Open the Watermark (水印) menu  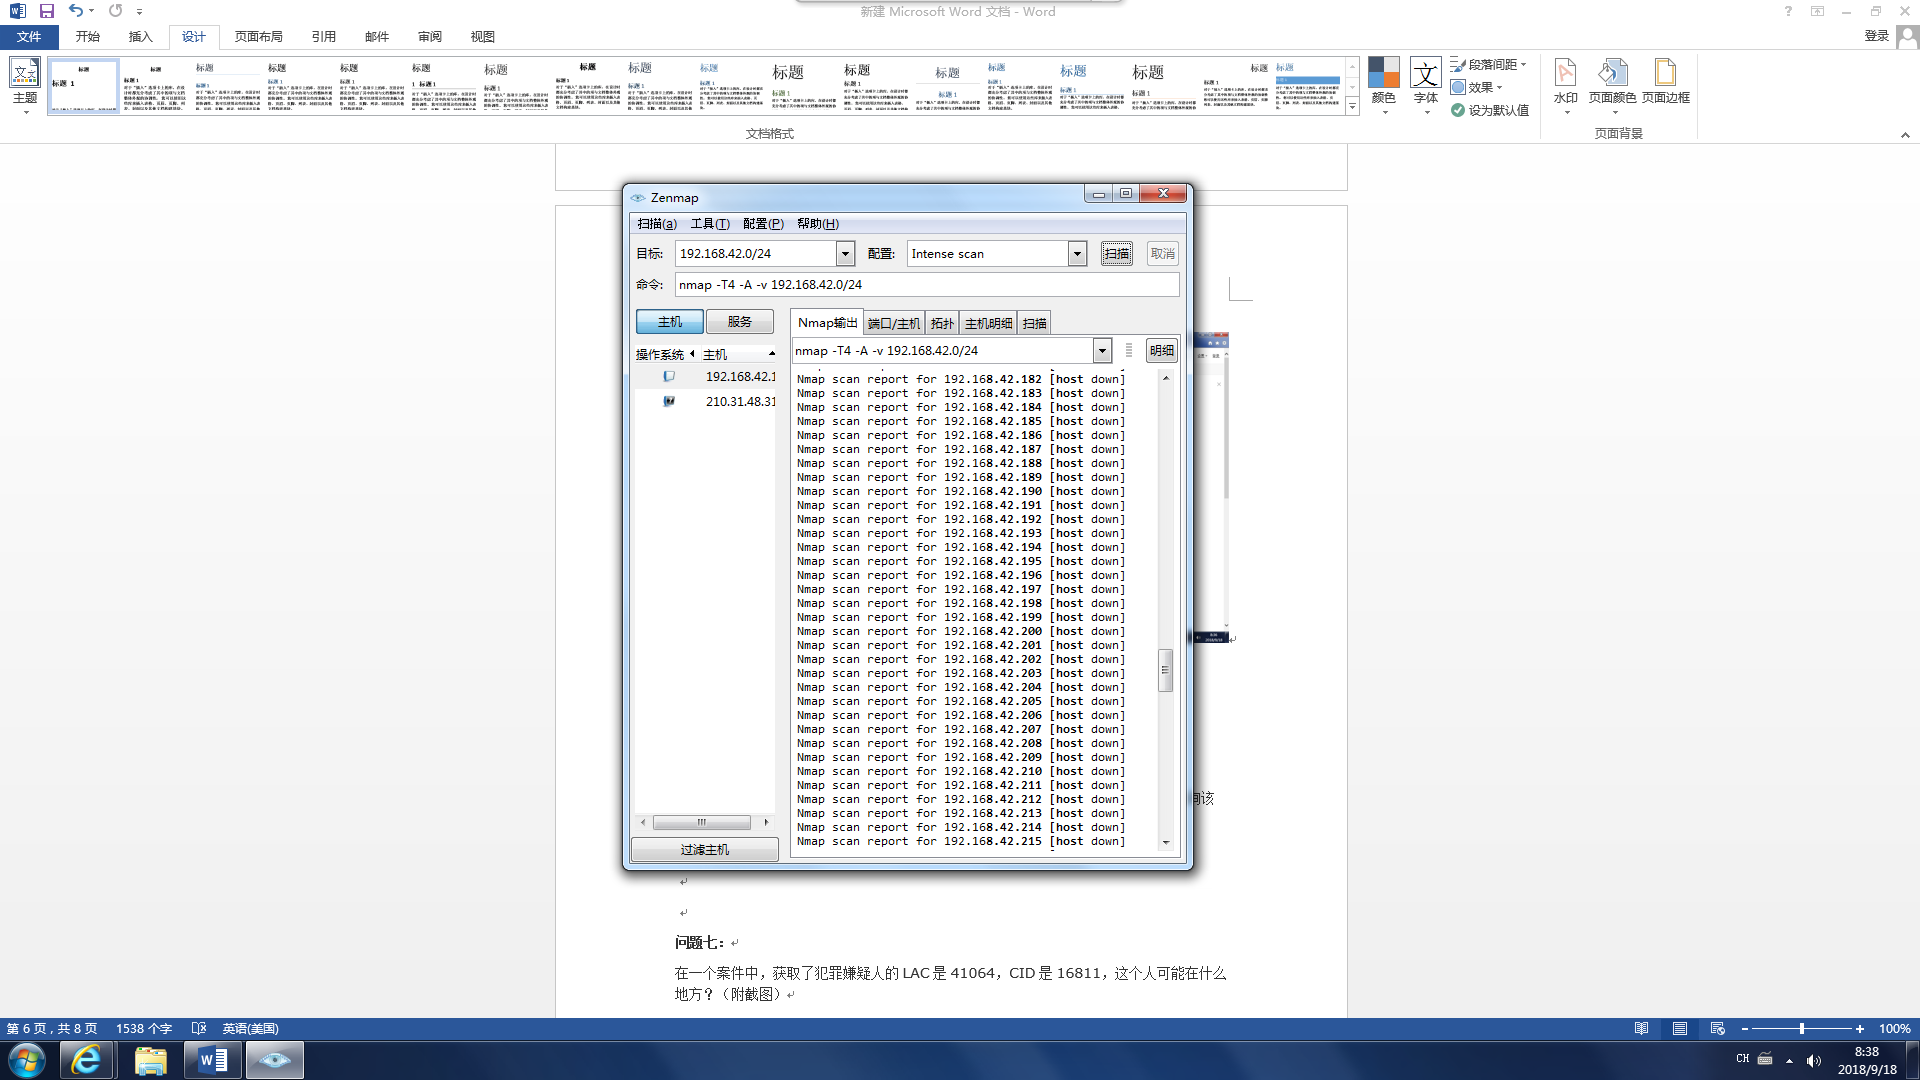[x=1566, y=86]
